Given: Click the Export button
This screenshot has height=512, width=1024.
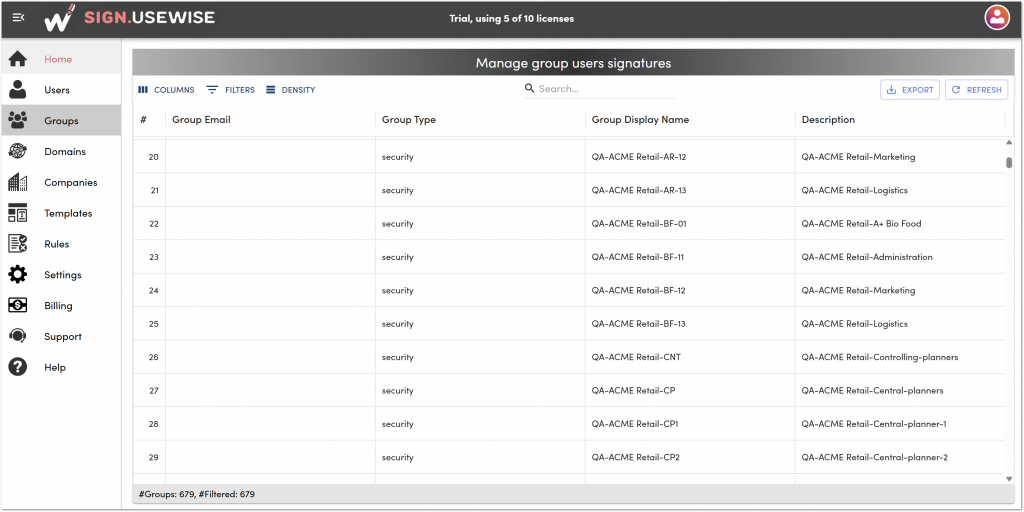Looking at the screenshot, I should pyautogui.click(x=910, y=90).
